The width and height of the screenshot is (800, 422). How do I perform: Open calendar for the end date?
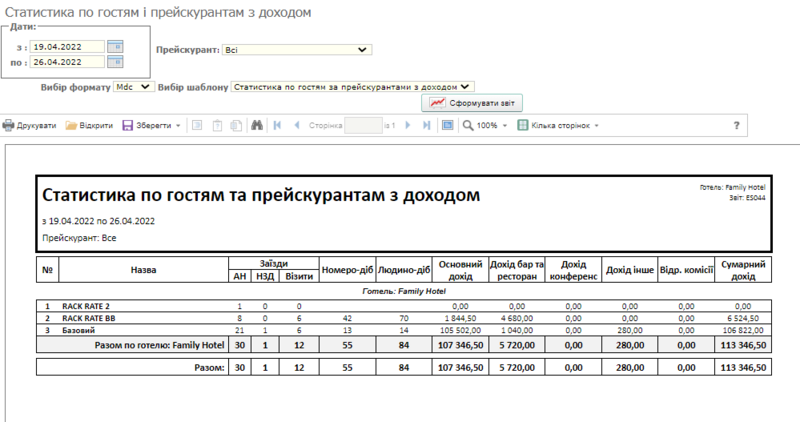[x=114, y=62]
